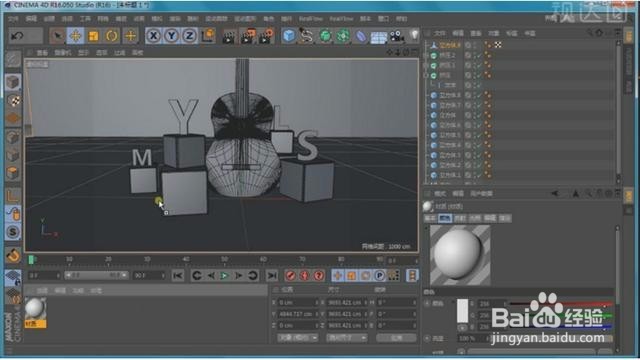The image size is (640, 360).
Task: Open the viewport Cameras menu
Action: pyautogui.click(x=62, y=53)
